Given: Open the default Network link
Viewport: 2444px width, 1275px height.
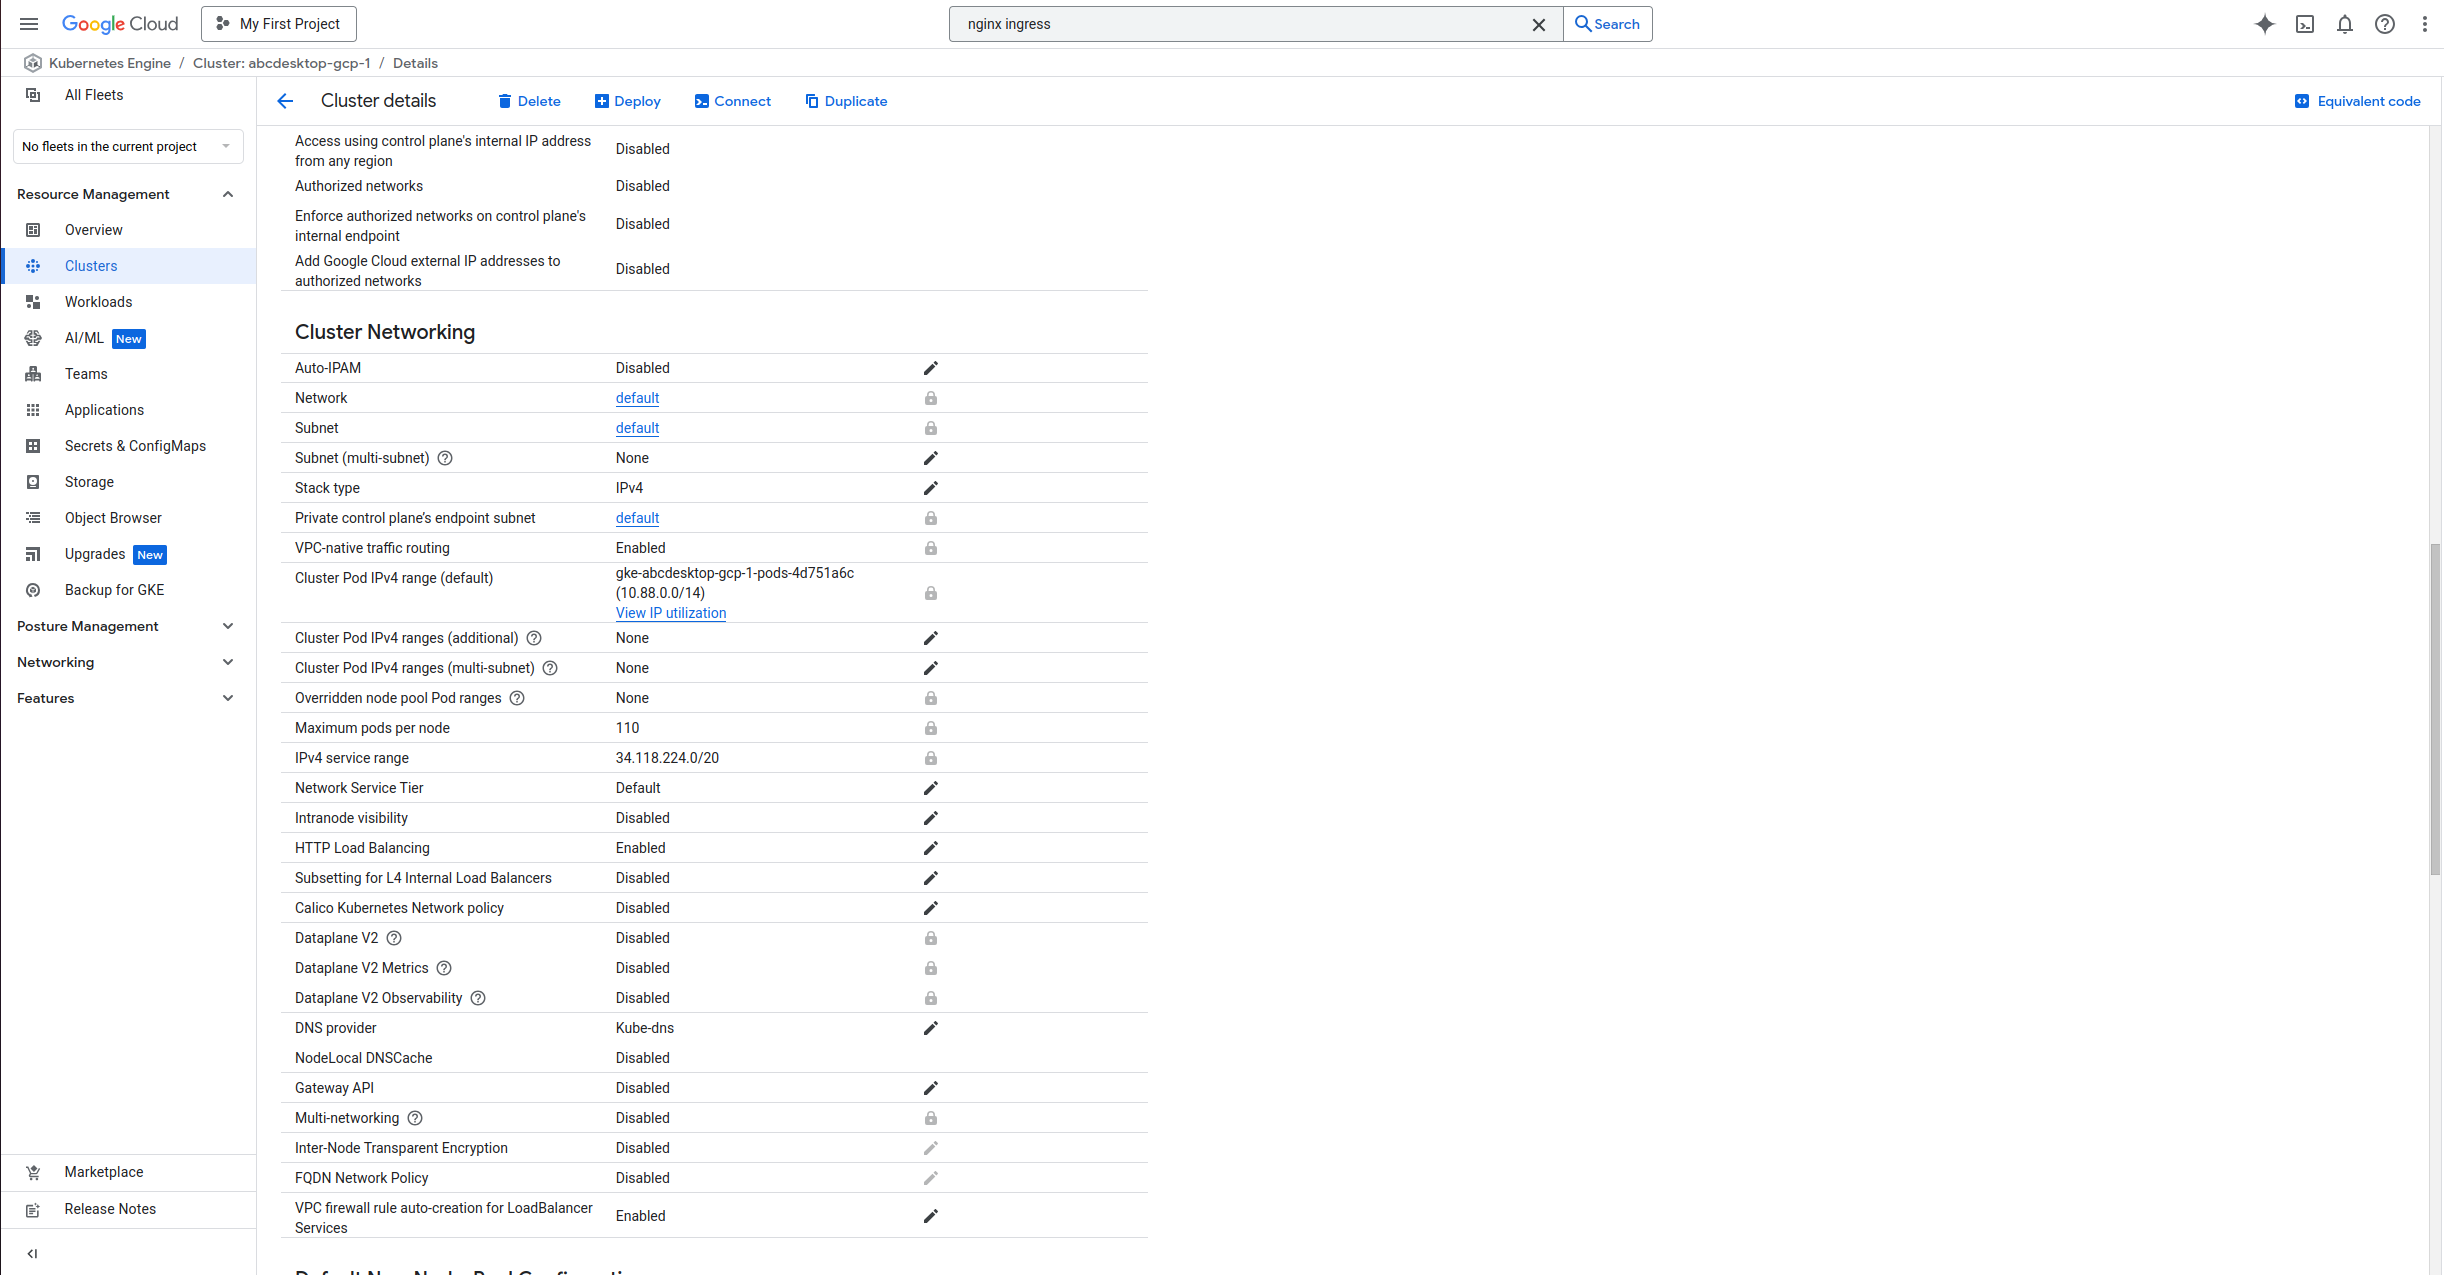Looking at the screenshot, I should pos(637,397).
